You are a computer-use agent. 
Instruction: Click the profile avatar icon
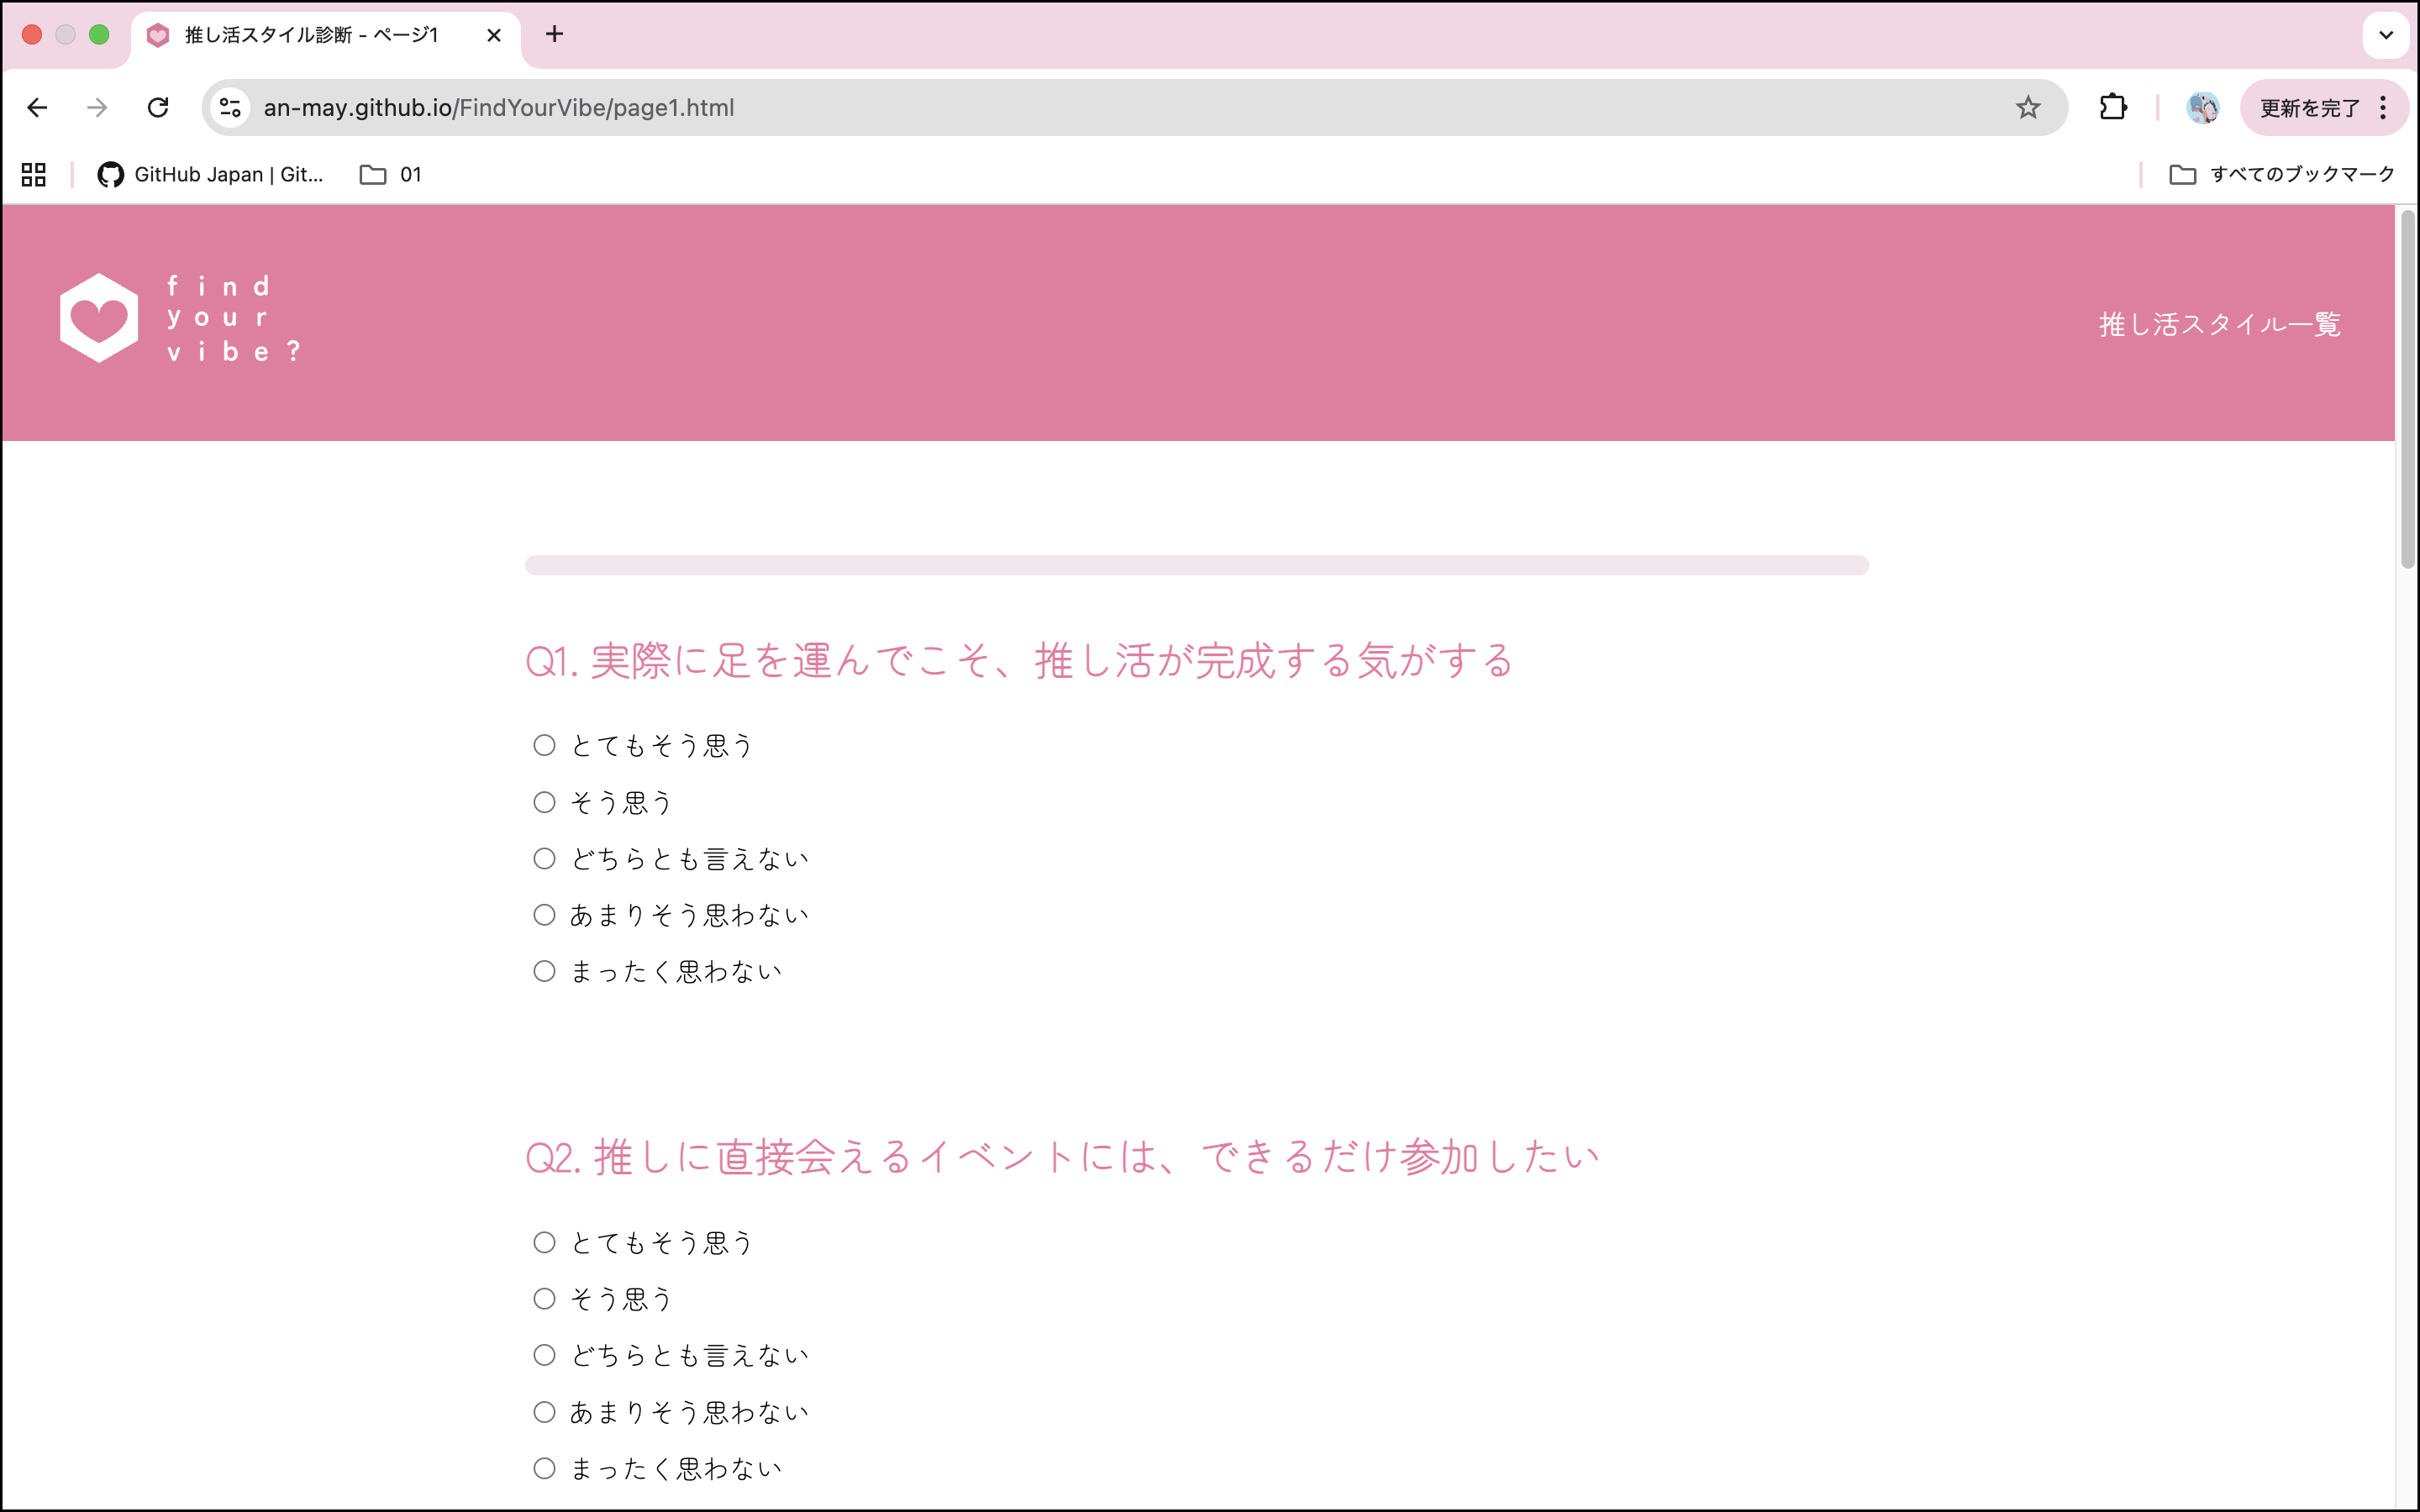[x=2202, y=107]
